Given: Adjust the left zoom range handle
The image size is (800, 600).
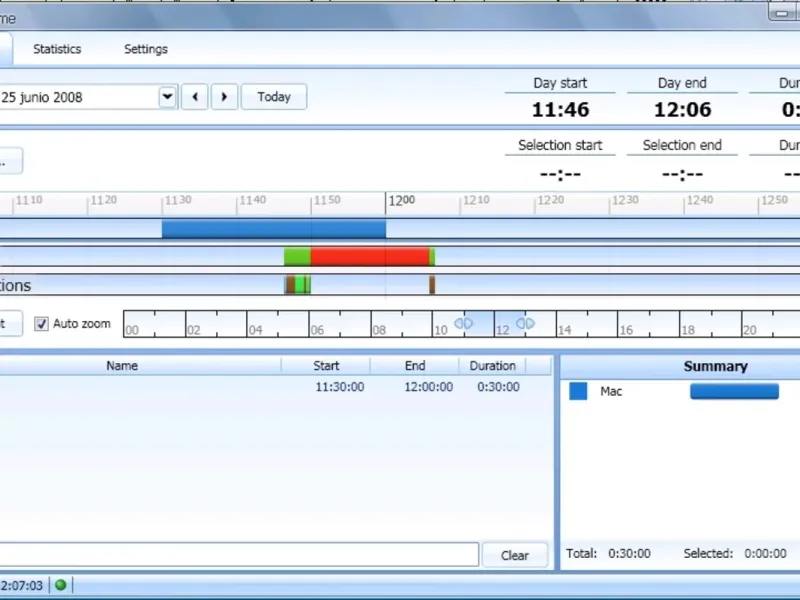Looking at the screenshot, I should [463, 323].
